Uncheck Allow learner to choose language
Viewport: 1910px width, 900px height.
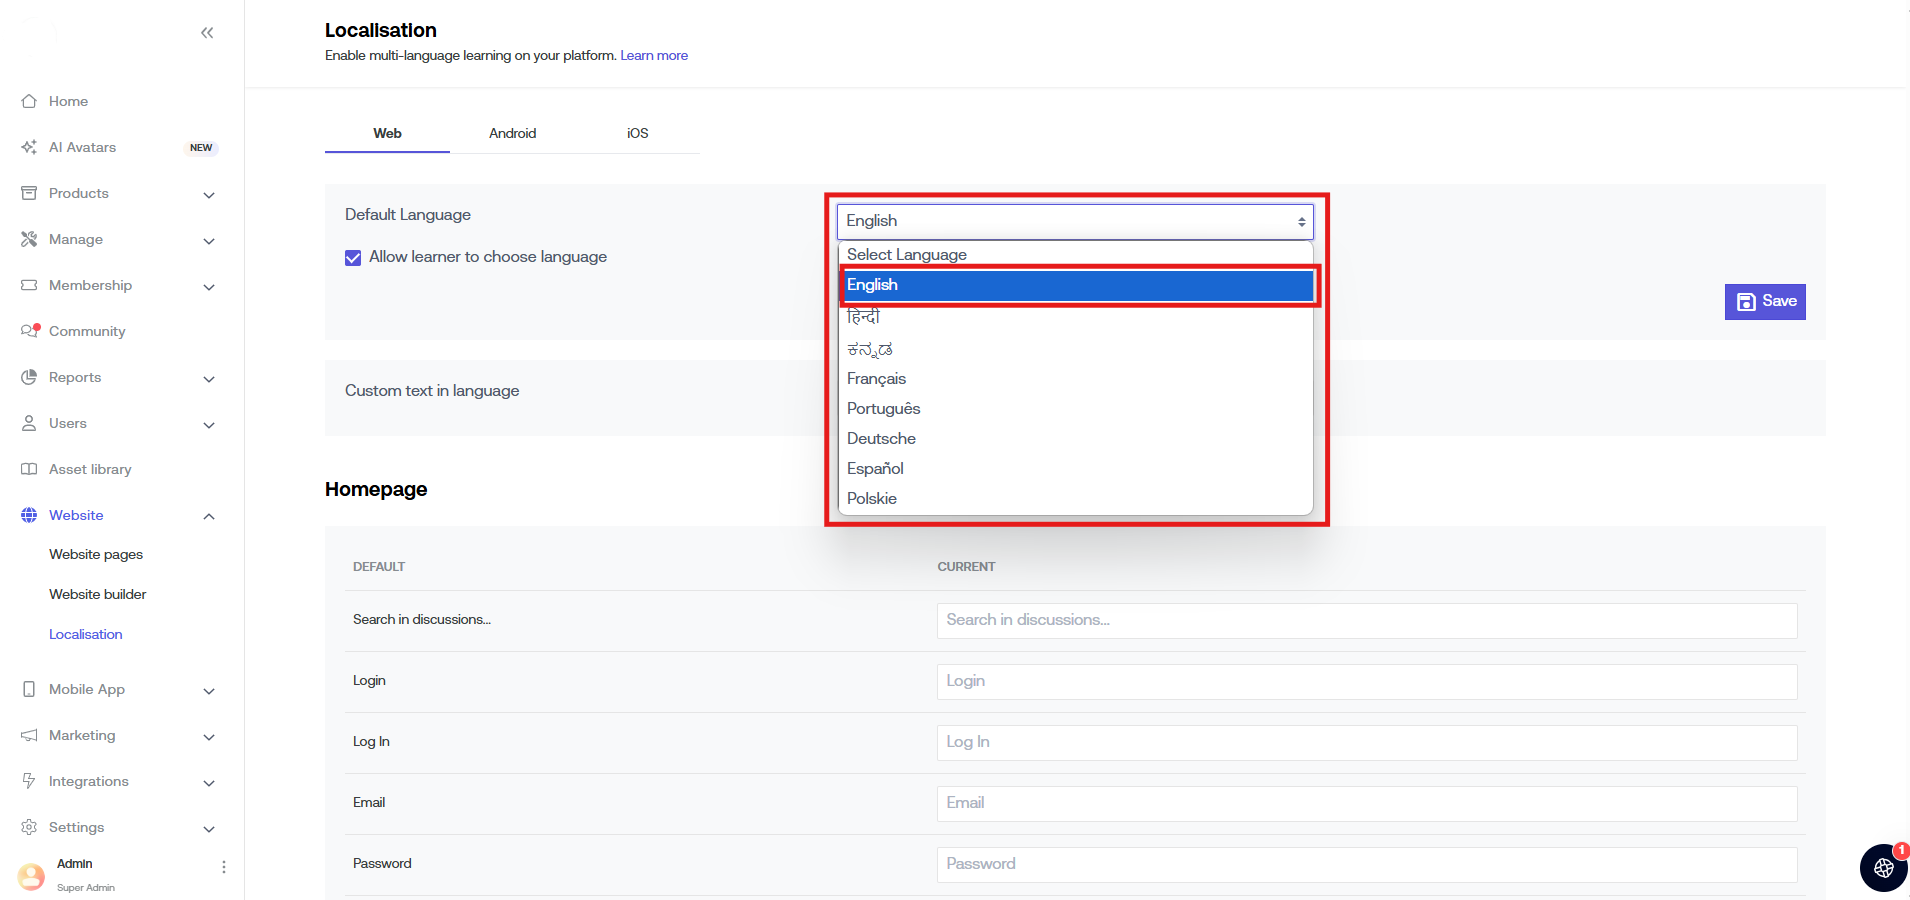click(x=353, y=258)
